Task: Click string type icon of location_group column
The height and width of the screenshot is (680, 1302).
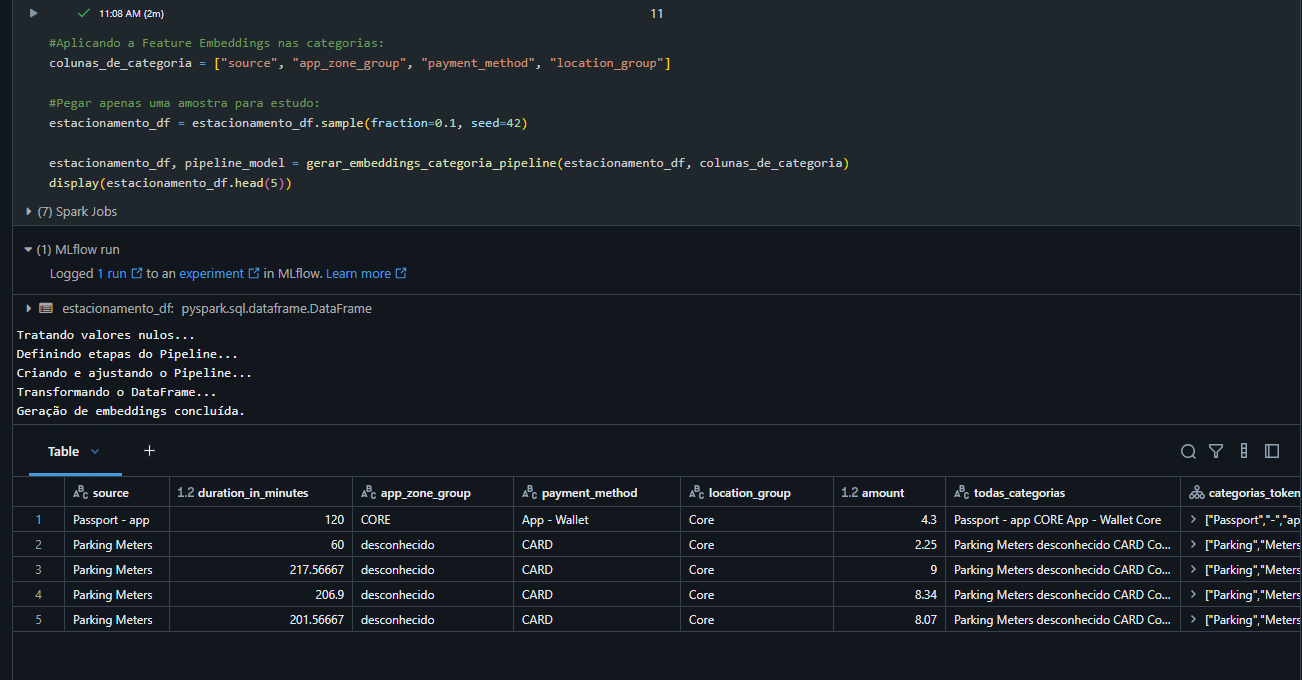Action: click(x=696, y=492)
